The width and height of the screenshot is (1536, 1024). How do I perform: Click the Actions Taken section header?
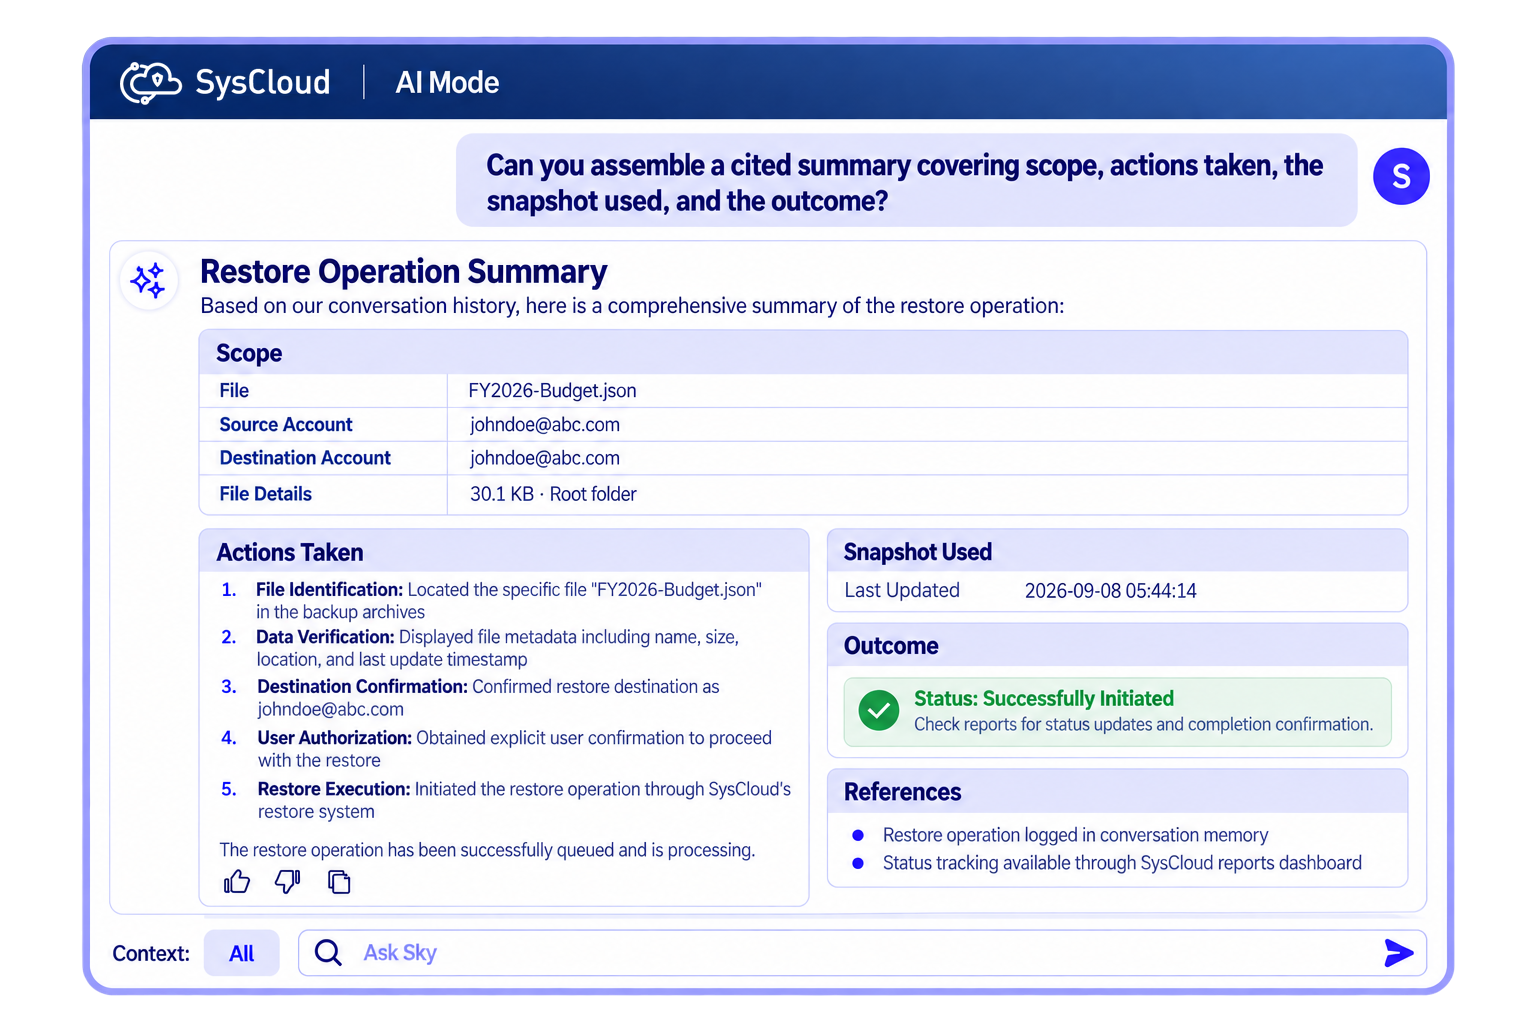[x=504, y=552]
